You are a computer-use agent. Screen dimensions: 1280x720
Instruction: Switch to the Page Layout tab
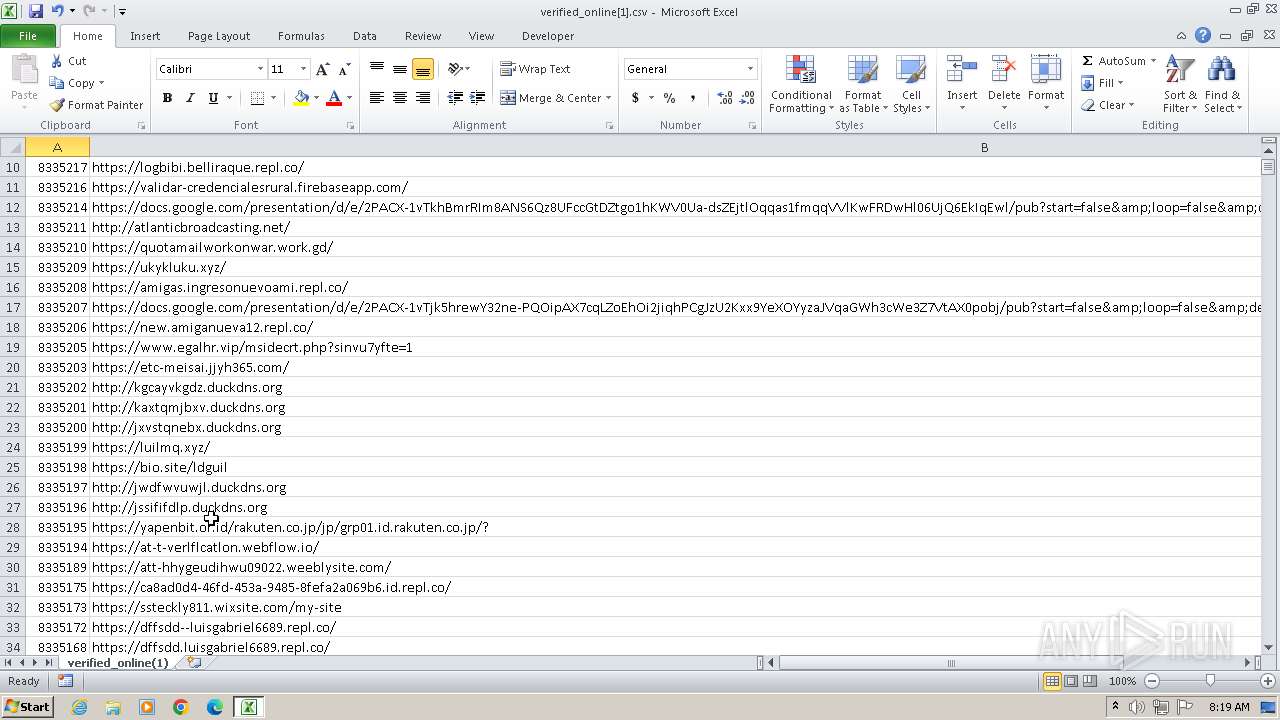(219, 36)
